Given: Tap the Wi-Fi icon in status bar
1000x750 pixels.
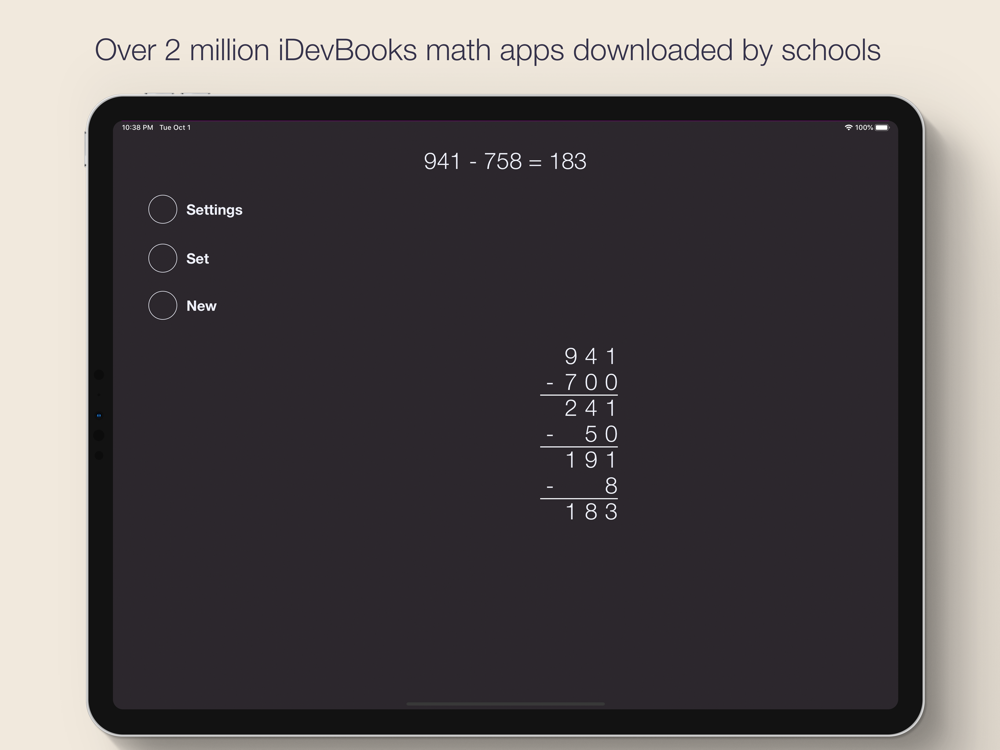Looking at the screenshot, I should [848, 128].
